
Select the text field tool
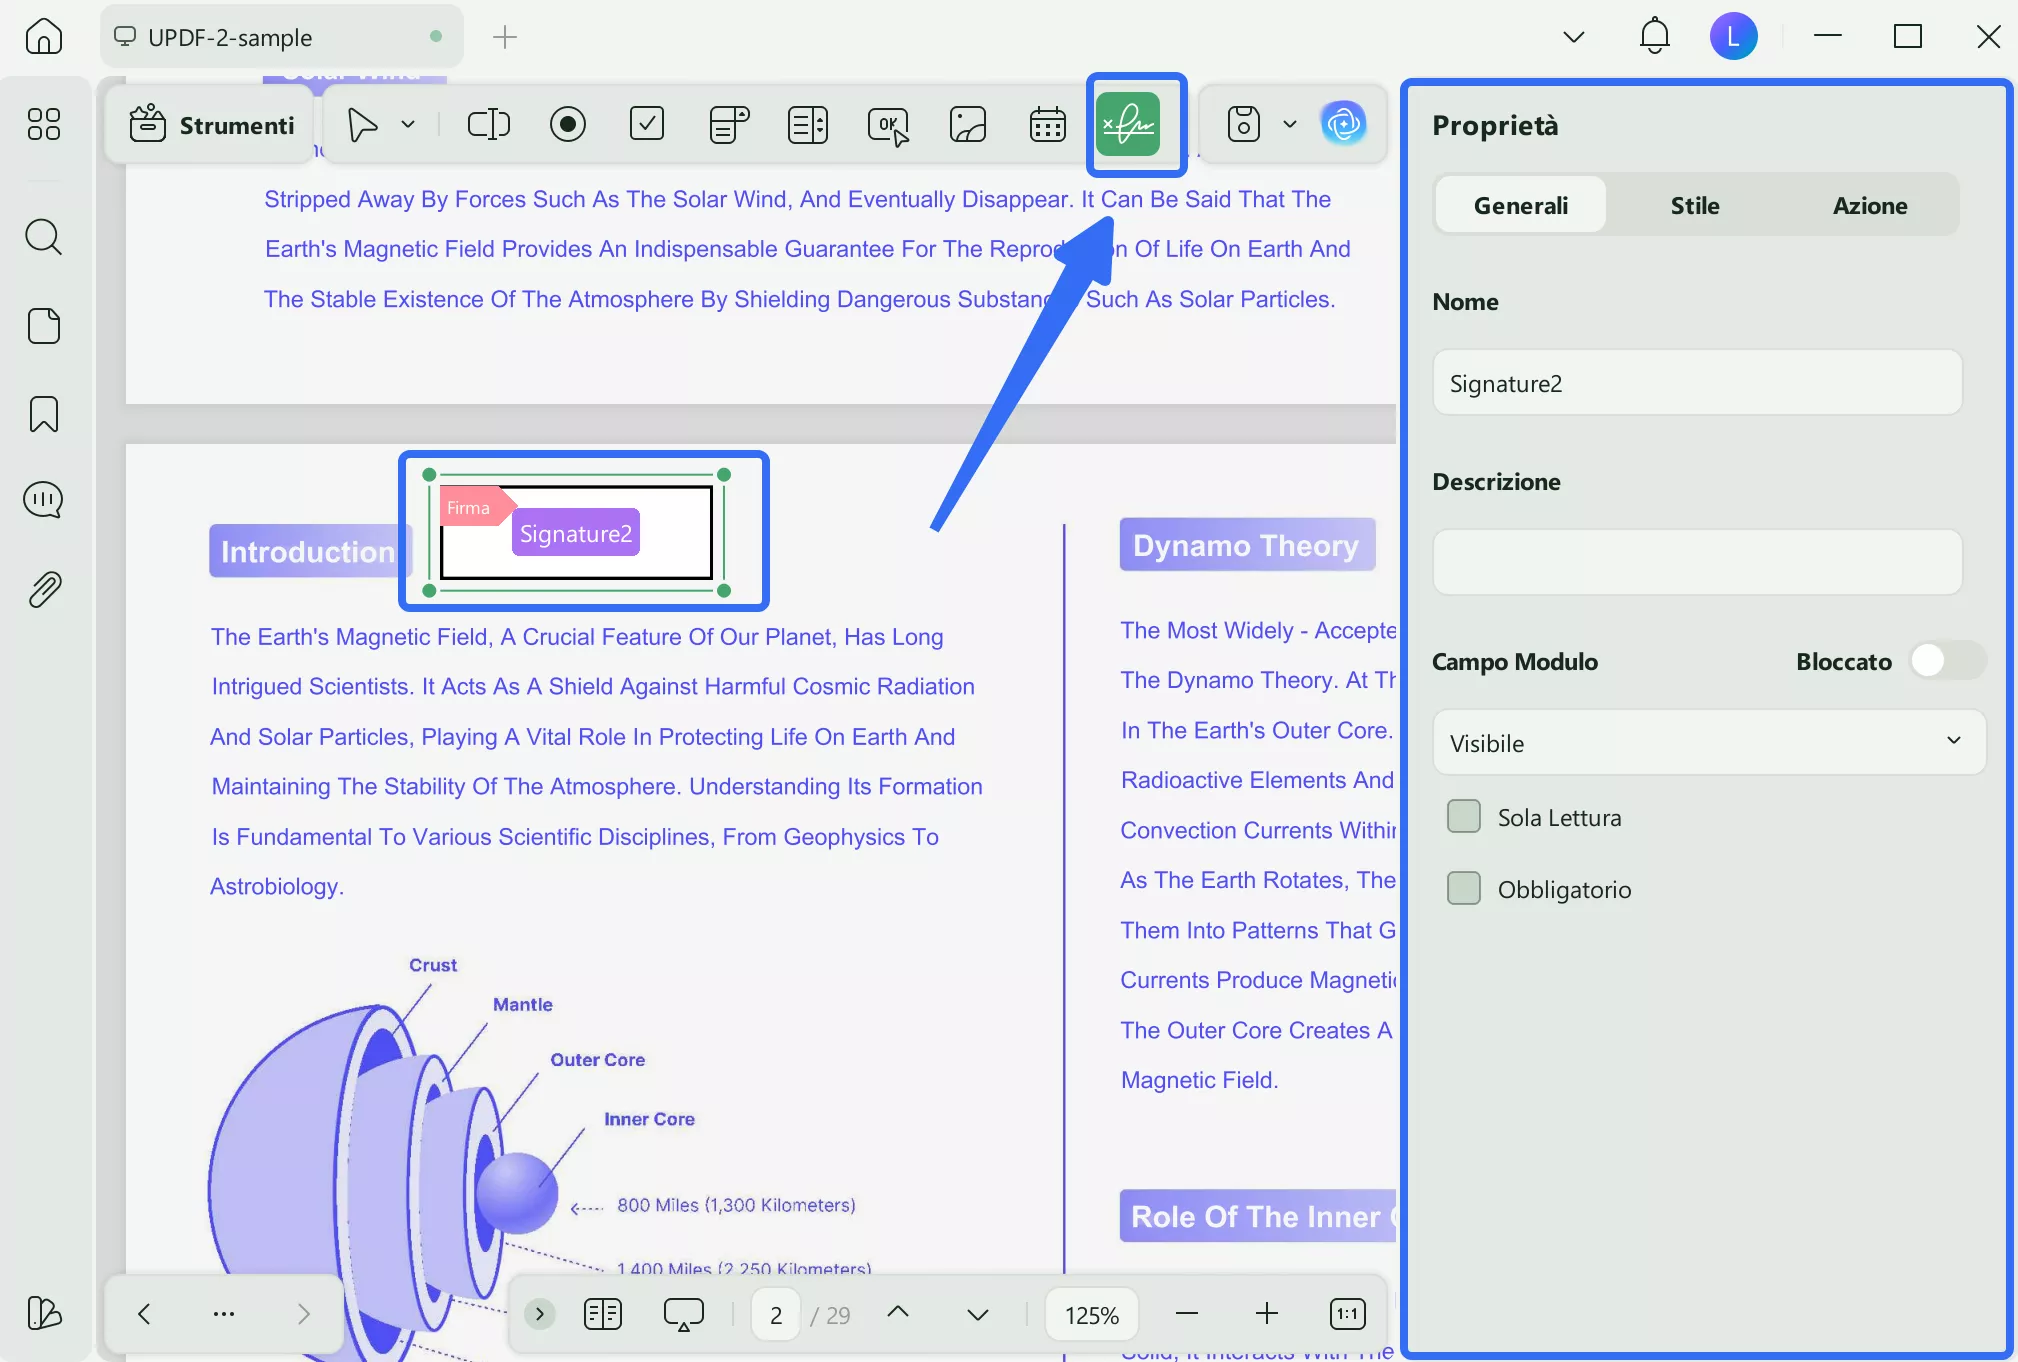point(488,125)
